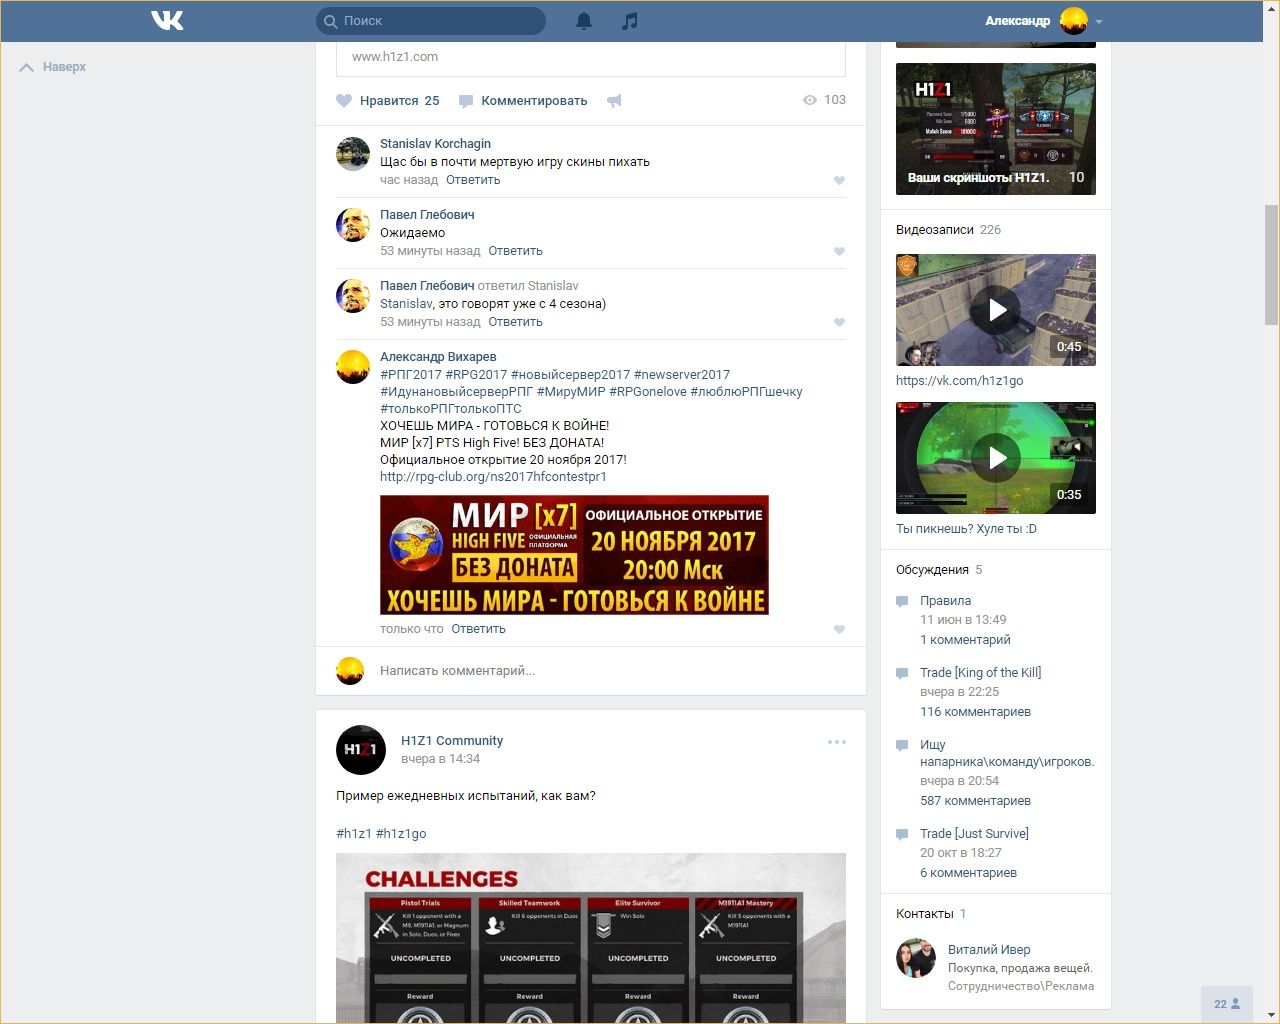
Task: Like the comment about 4 сезона
Action: click(839, 323)
